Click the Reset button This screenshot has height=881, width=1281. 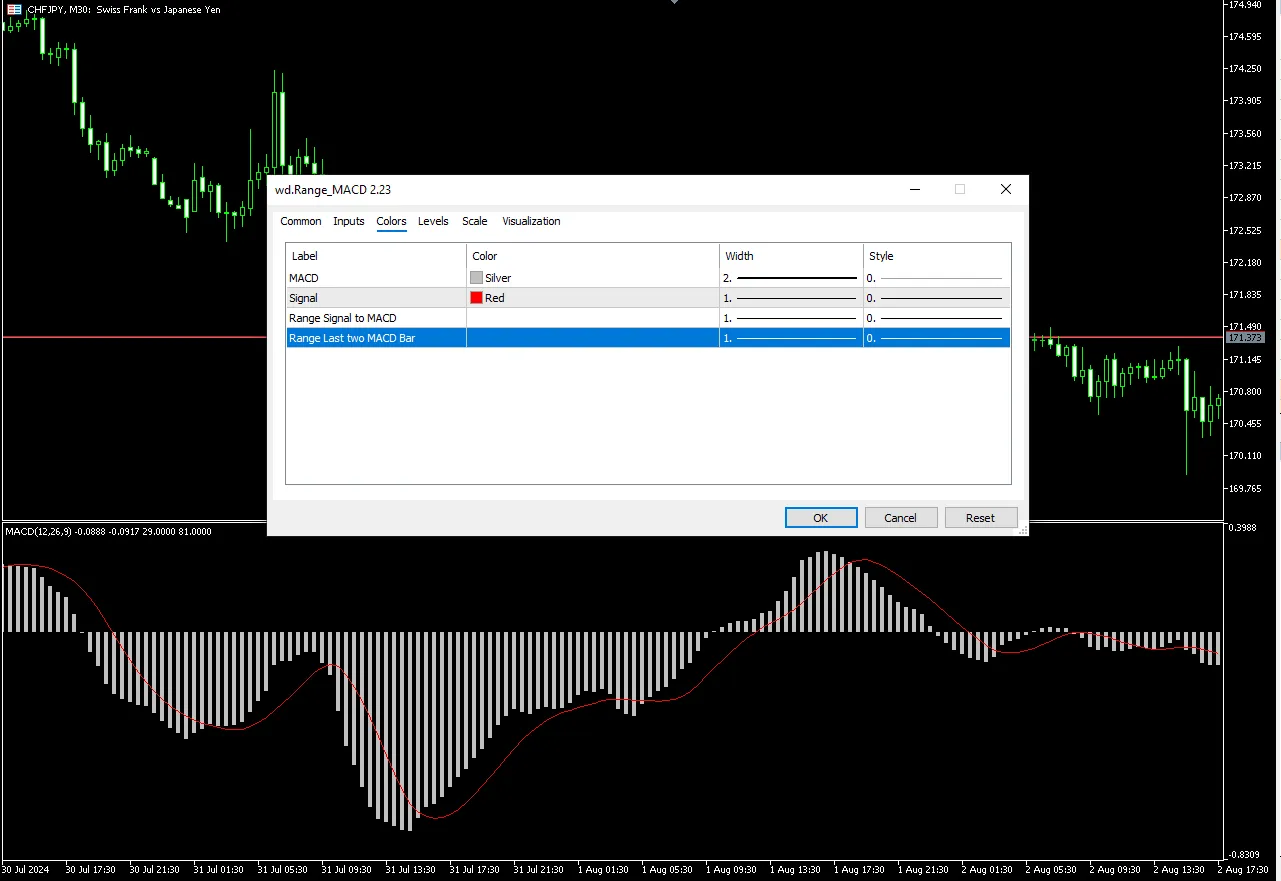(x=980, y=518)
